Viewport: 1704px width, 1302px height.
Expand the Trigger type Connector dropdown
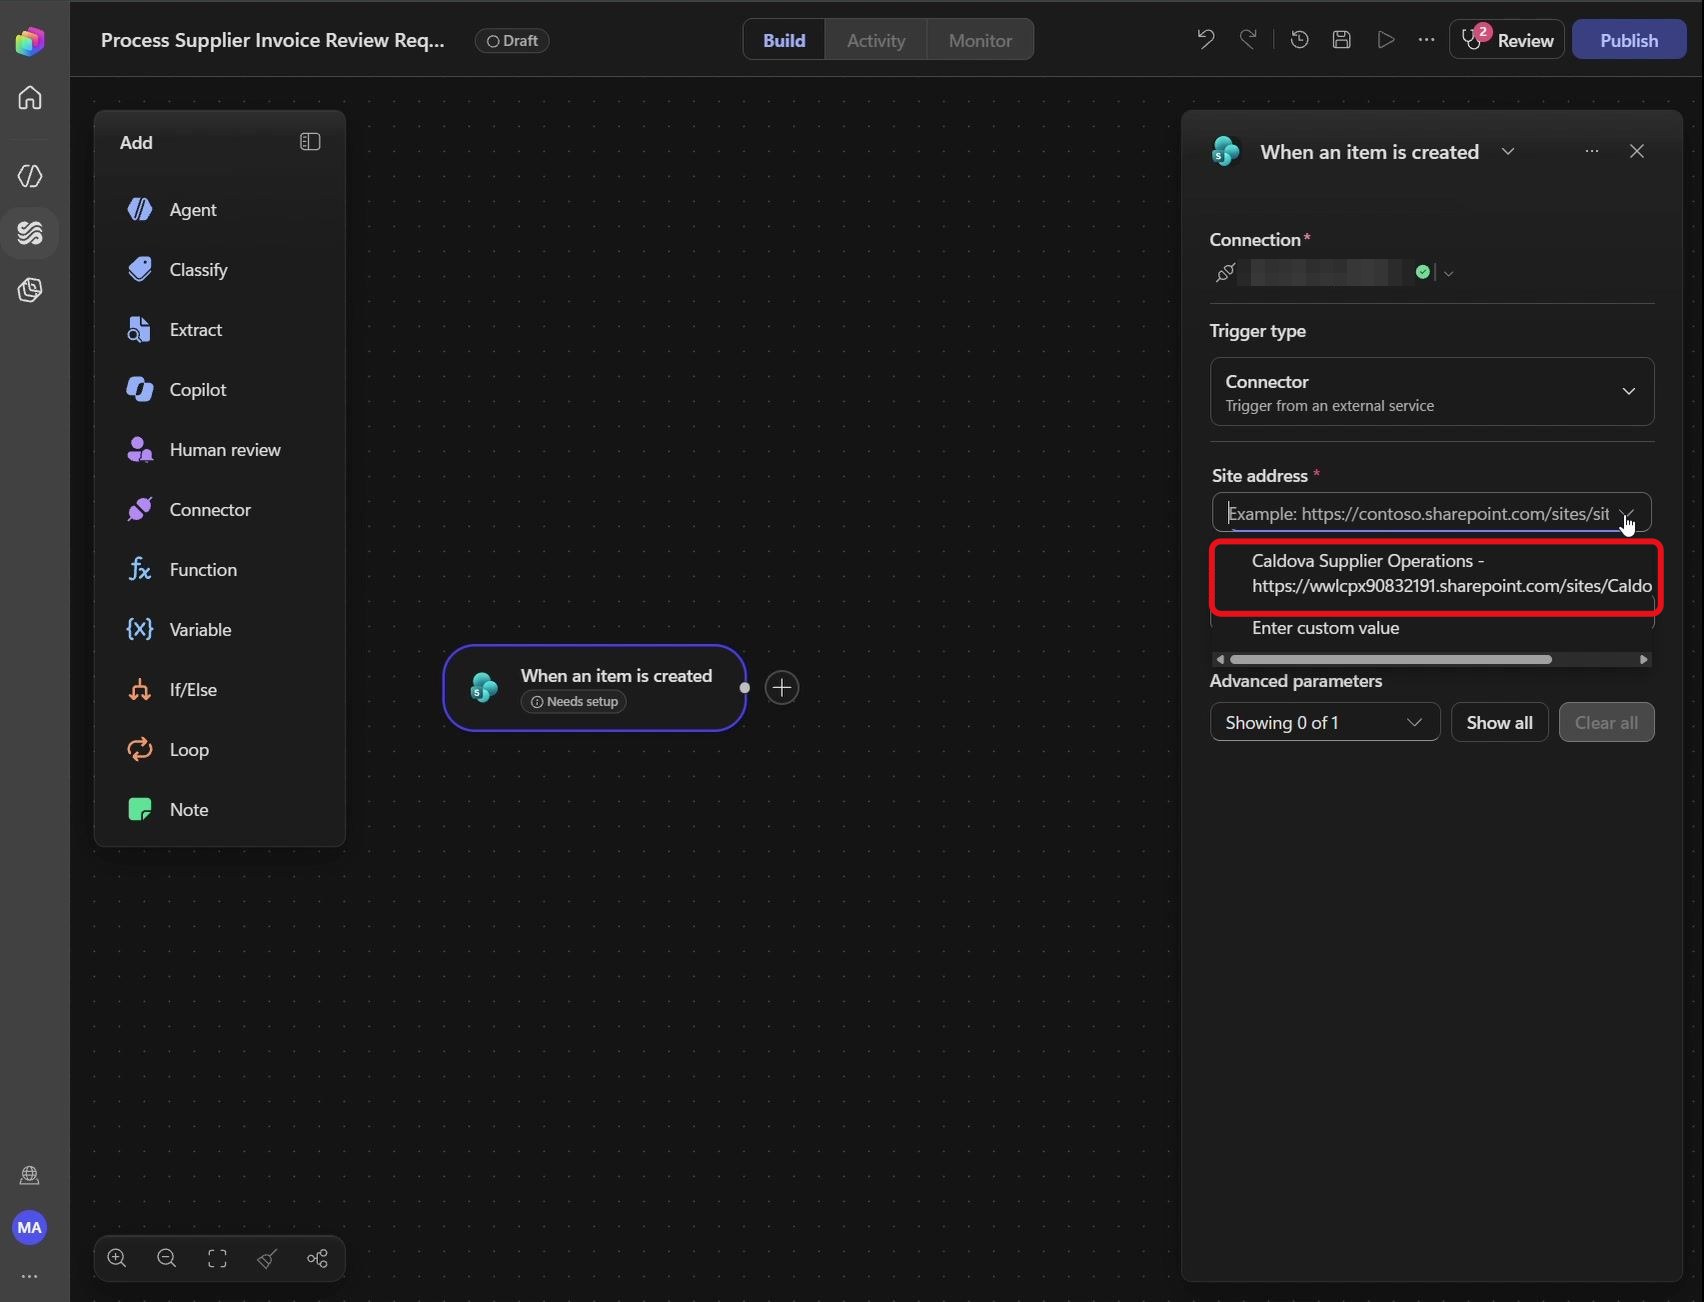point(1432,392)
